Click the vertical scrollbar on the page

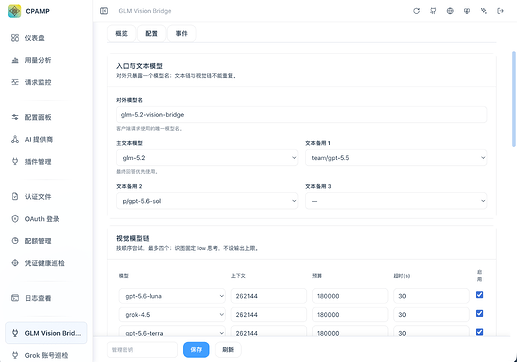tap(514, 99)
